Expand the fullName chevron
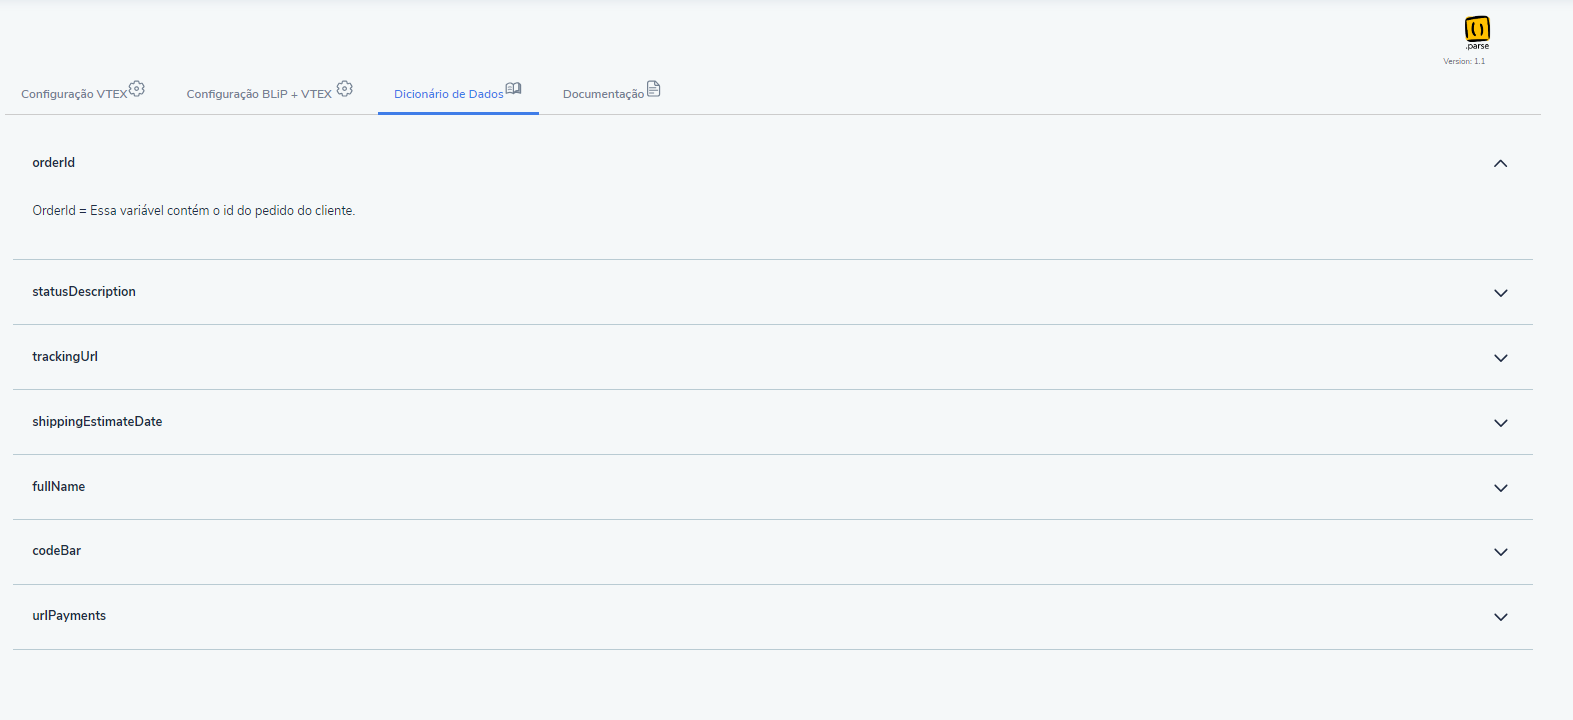This screenshot has width=1573, height=720. 1500,488
